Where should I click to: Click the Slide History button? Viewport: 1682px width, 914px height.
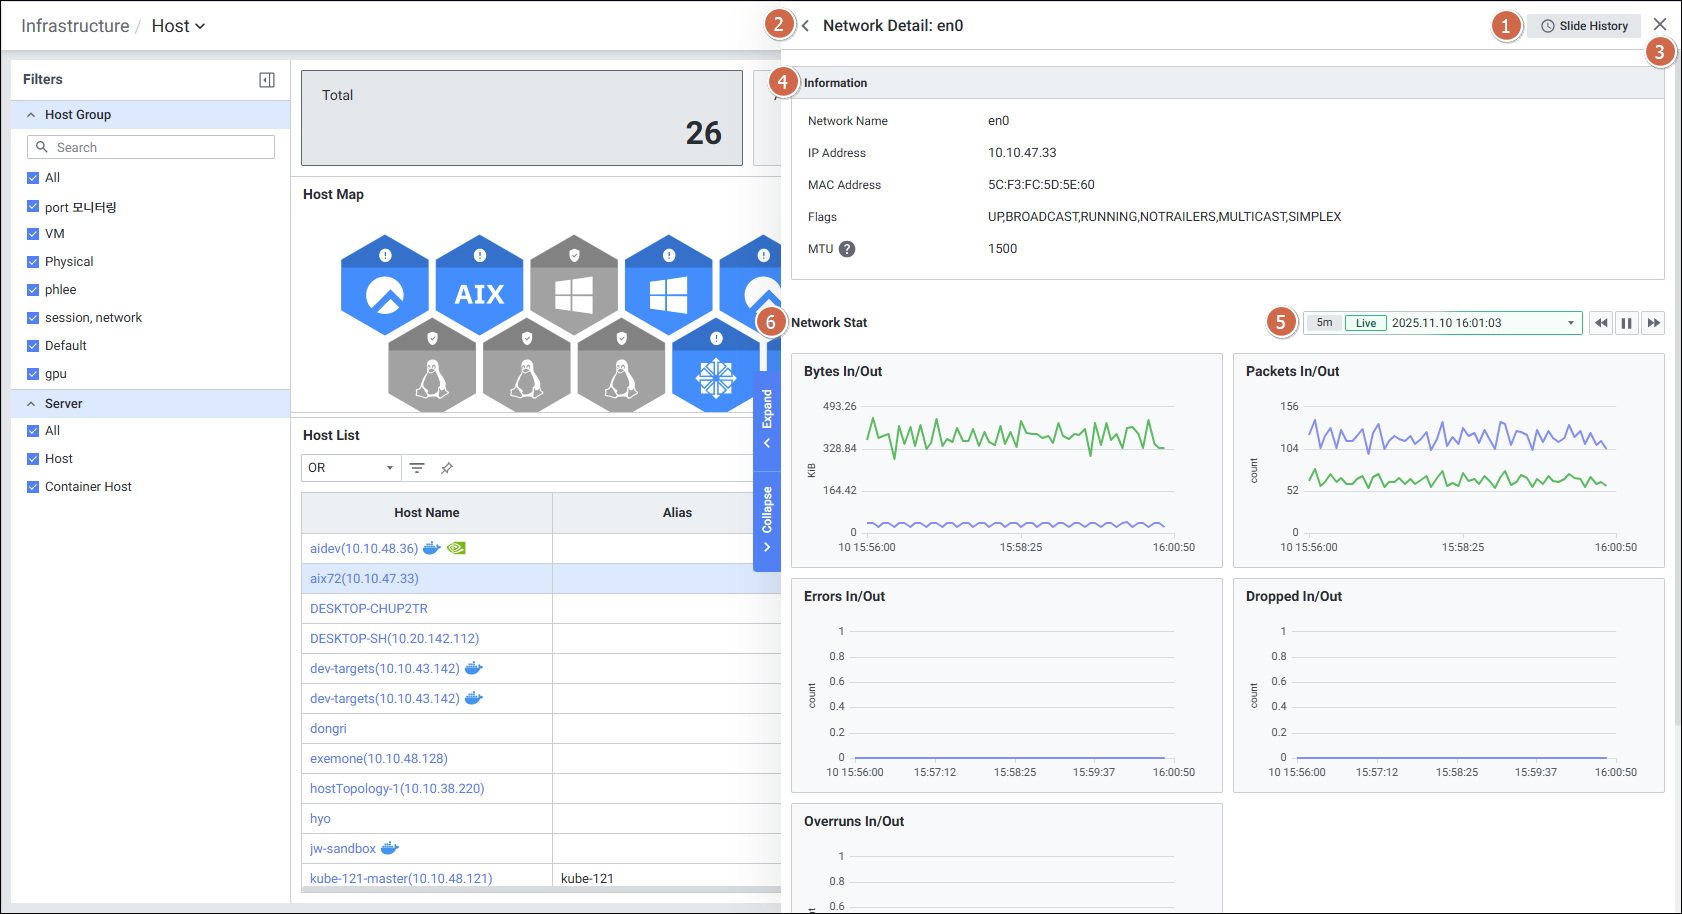point(1584,26)
